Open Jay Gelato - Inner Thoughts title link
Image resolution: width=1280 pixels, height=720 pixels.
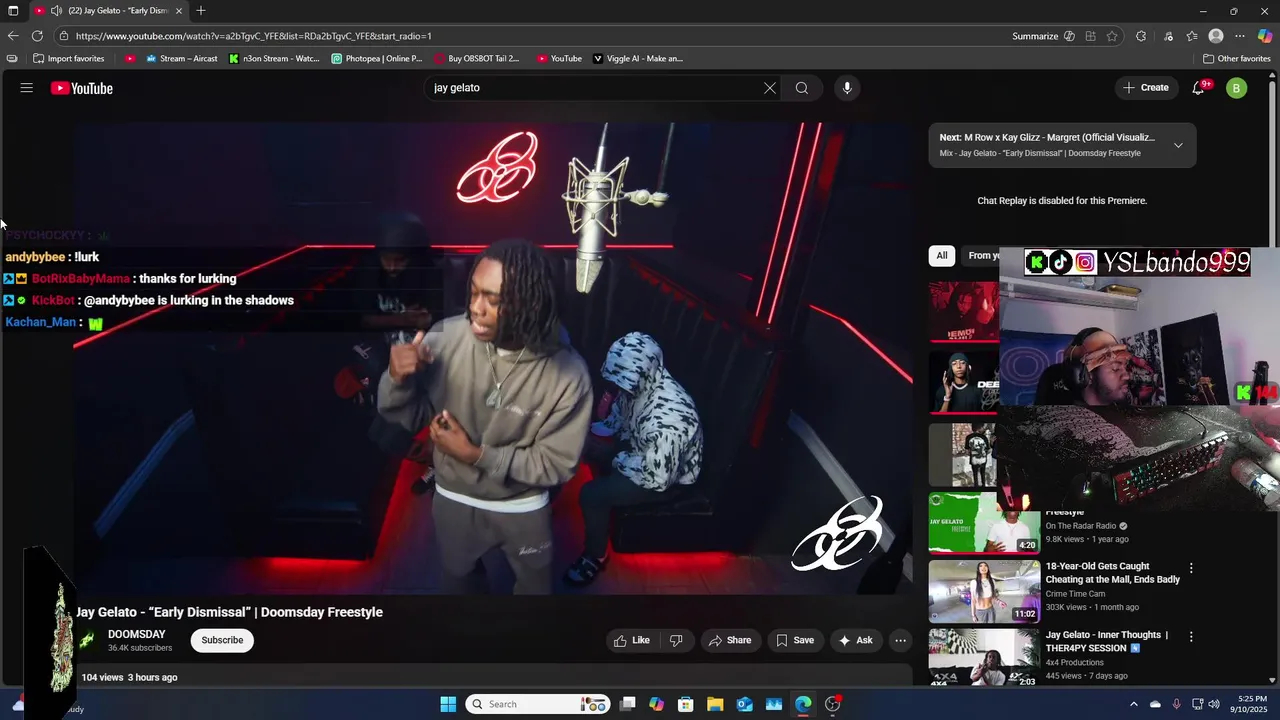point(1107,641)
